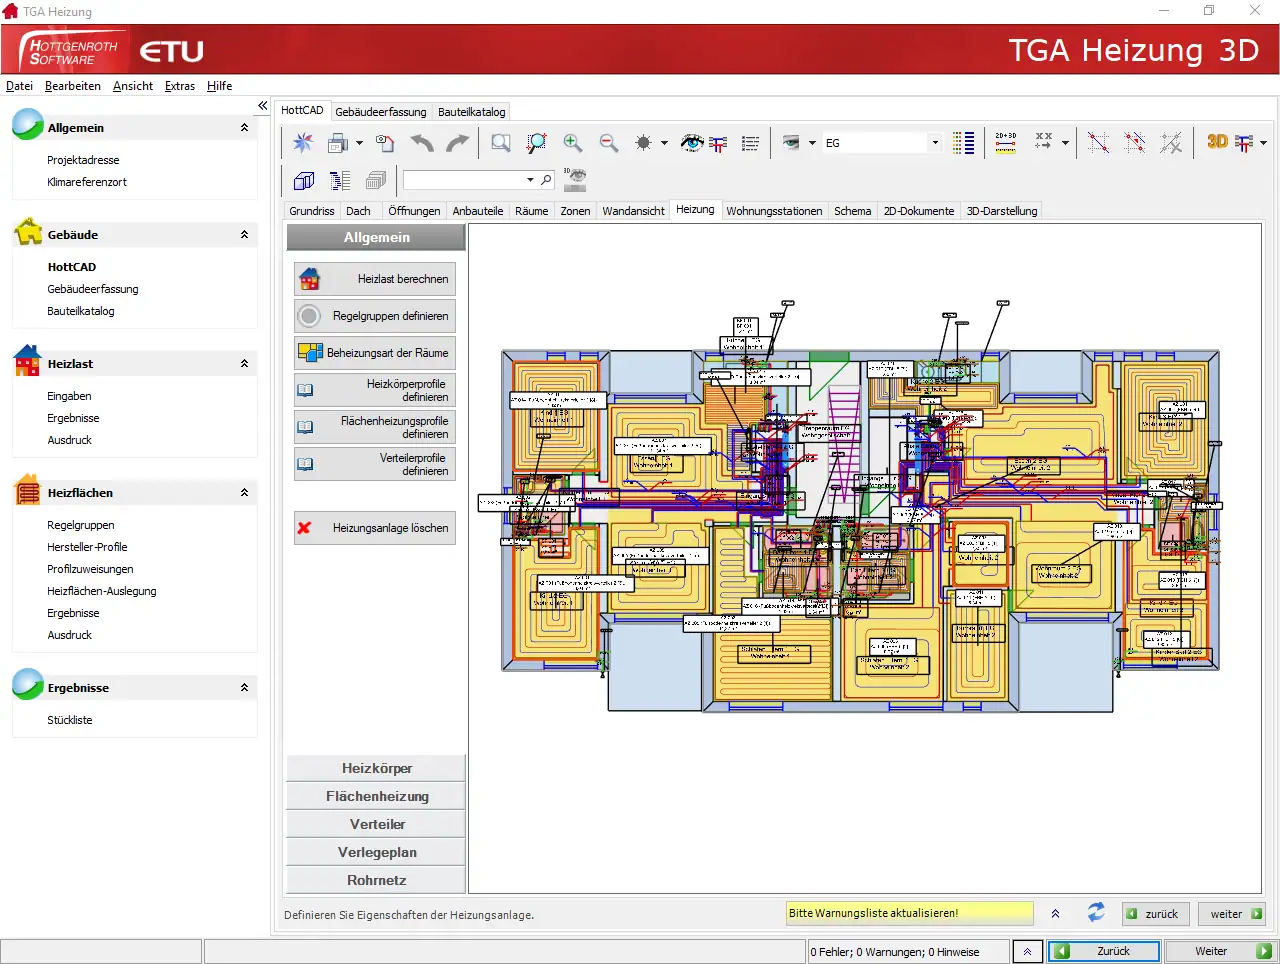
Task: Click the Heizungsanlage löschen button
Action: pos(375,528)
